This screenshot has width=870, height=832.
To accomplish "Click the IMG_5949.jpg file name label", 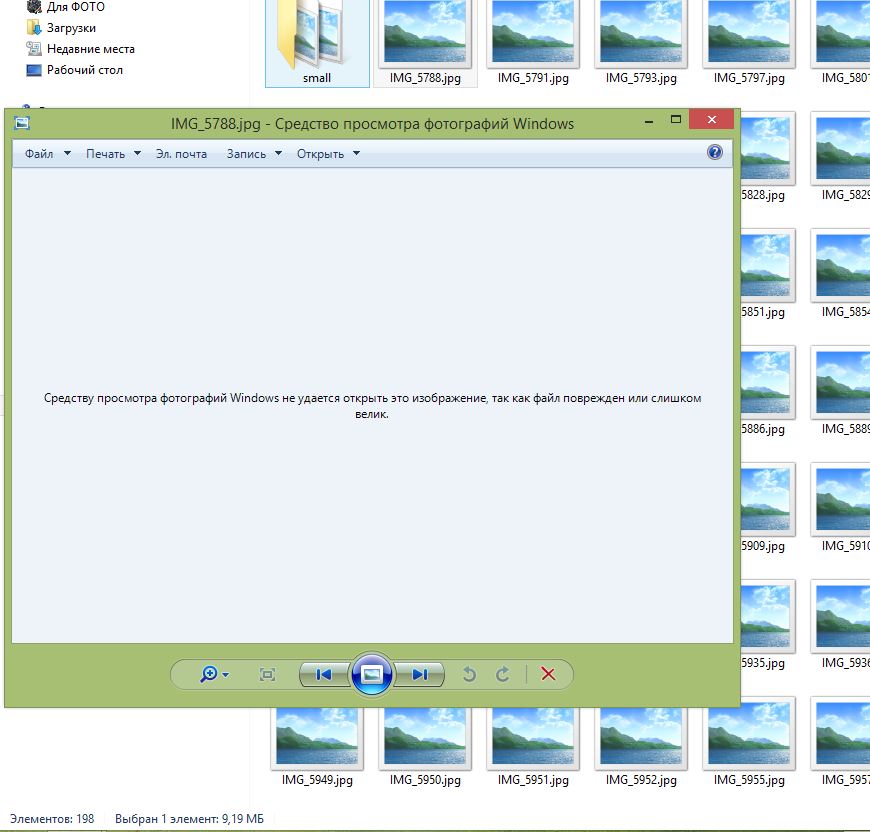I will tap(317, 780).
